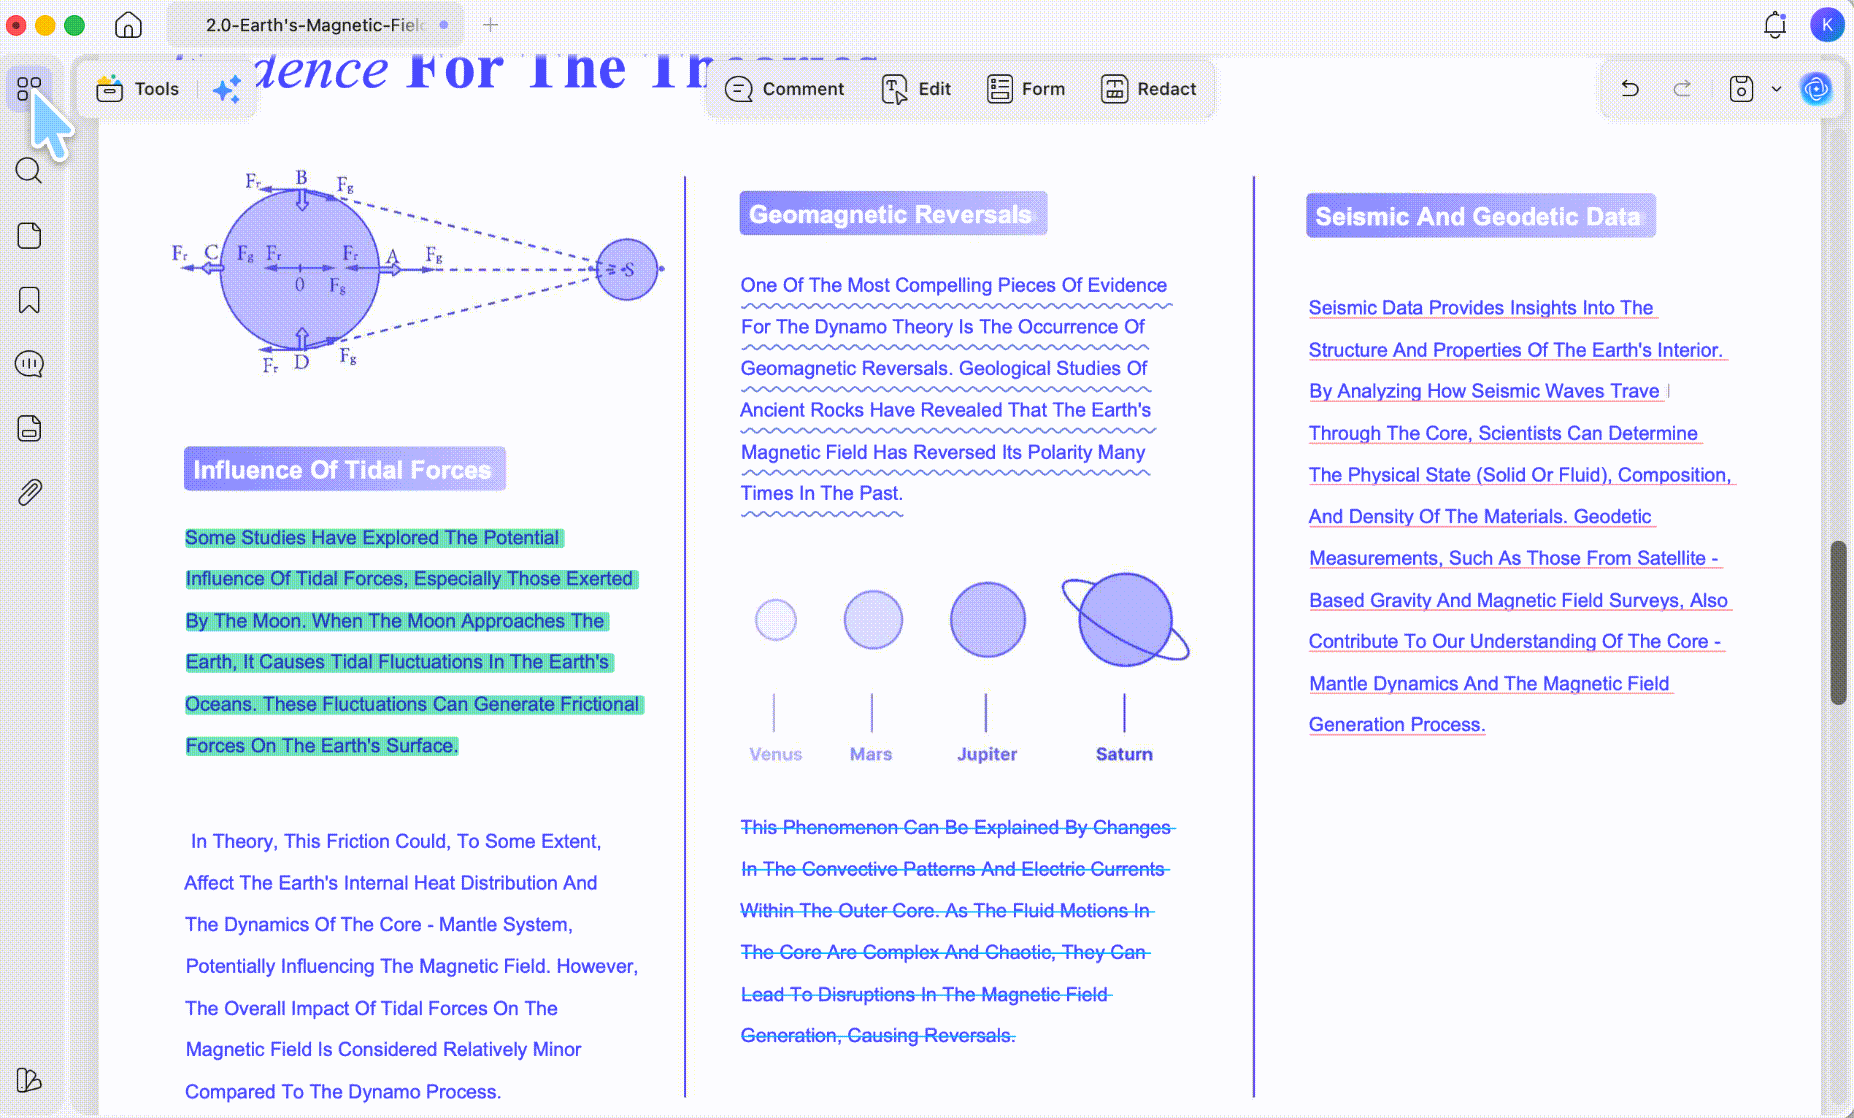
Task: Open the Tools menu
Action: (138, 89)
